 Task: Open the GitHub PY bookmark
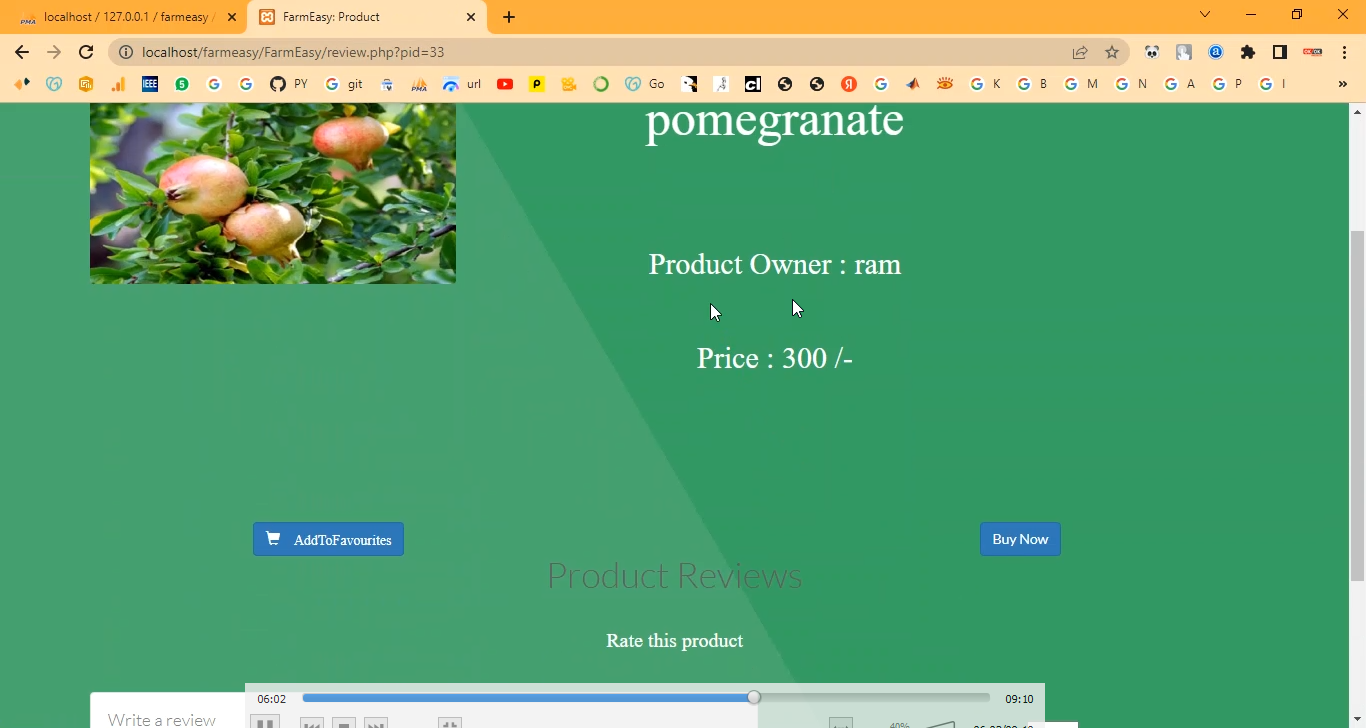pos(288,84)
